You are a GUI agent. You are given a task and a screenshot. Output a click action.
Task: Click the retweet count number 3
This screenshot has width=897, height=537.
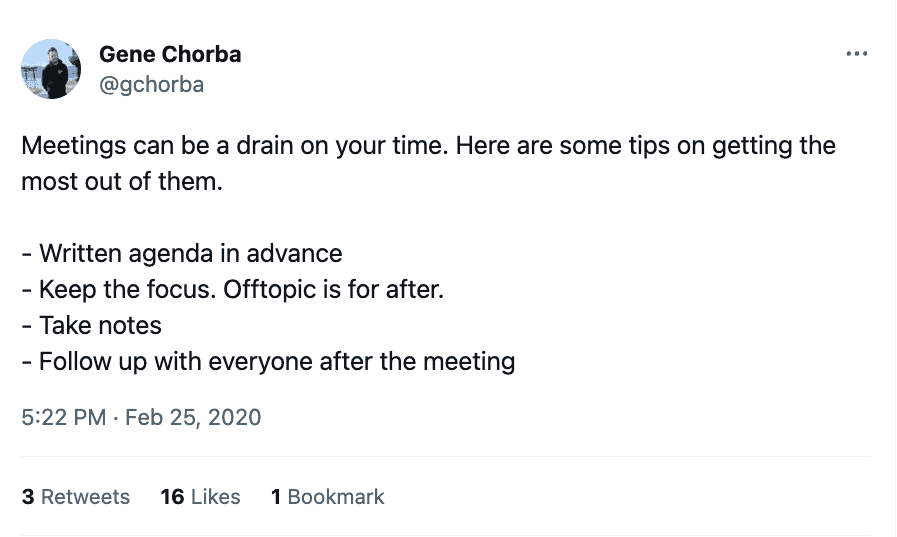point(28,497)
